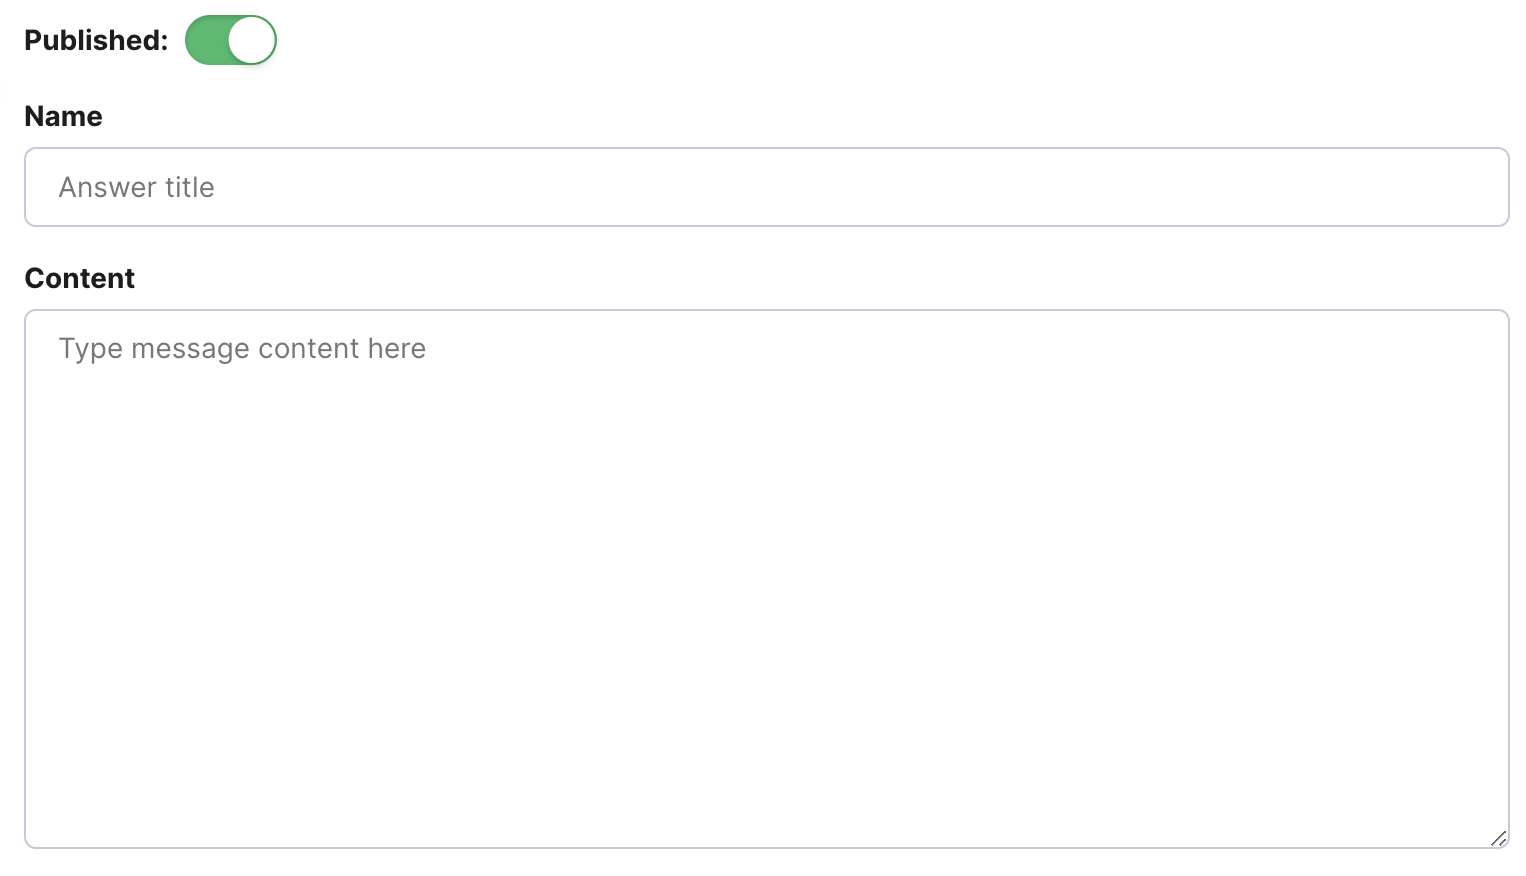Click the Published label text
Image resolution: width=1526 pixels, height=876 pixels.
pos(96,40)
